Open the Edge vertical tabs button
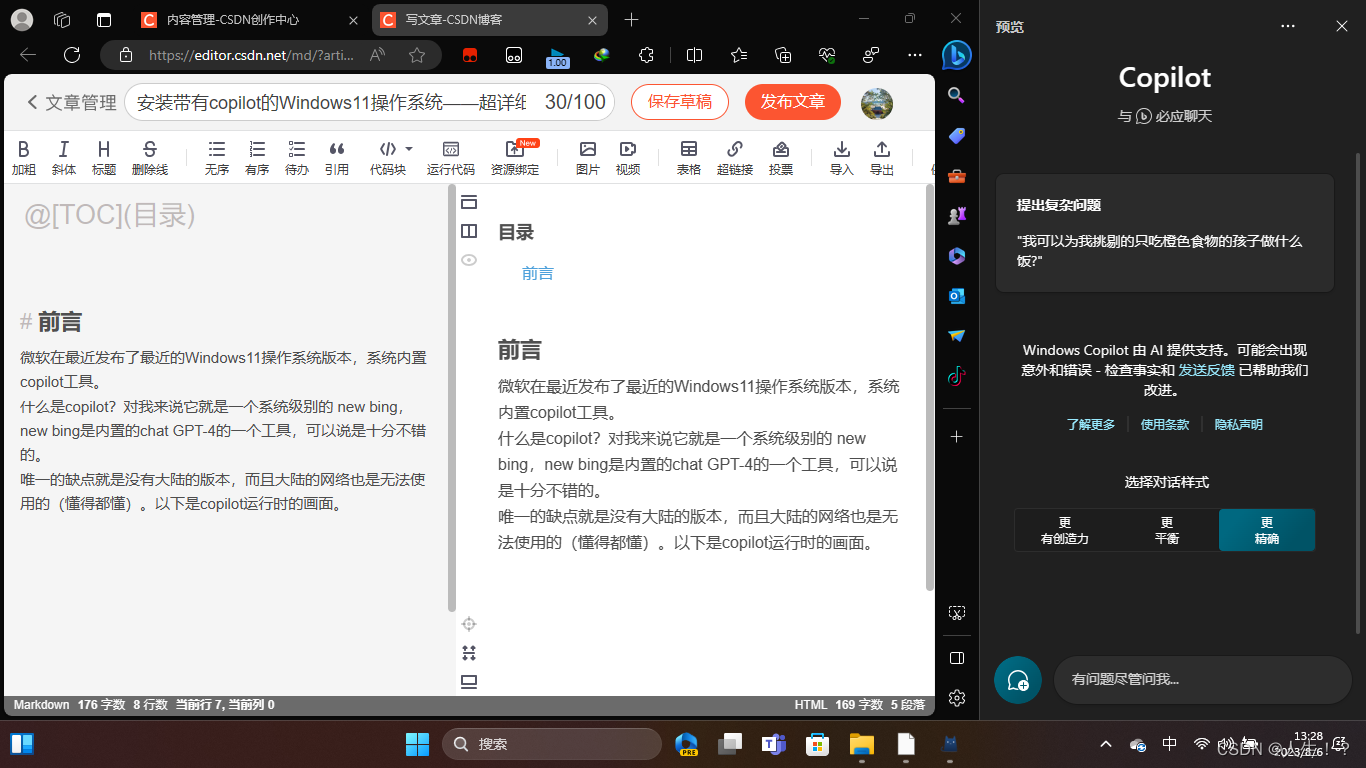1366x768 pixels. tap(104, 20)
